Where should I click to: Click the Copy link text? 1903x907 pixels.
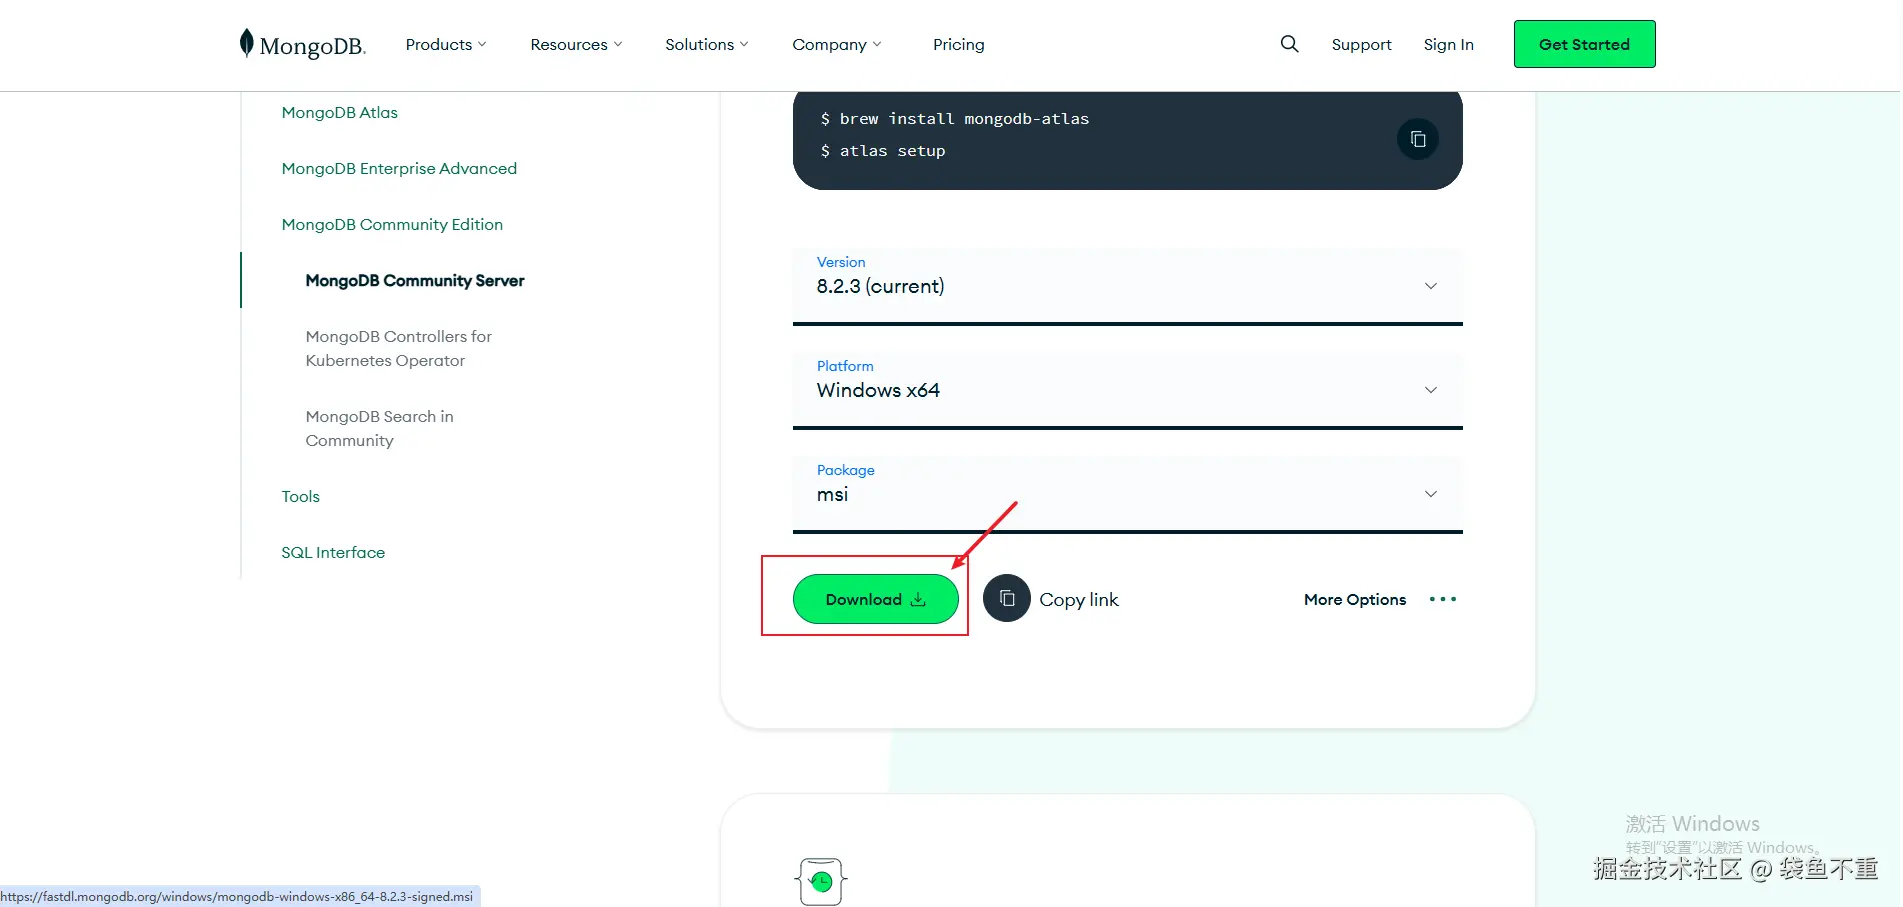tap(1079, 599)
